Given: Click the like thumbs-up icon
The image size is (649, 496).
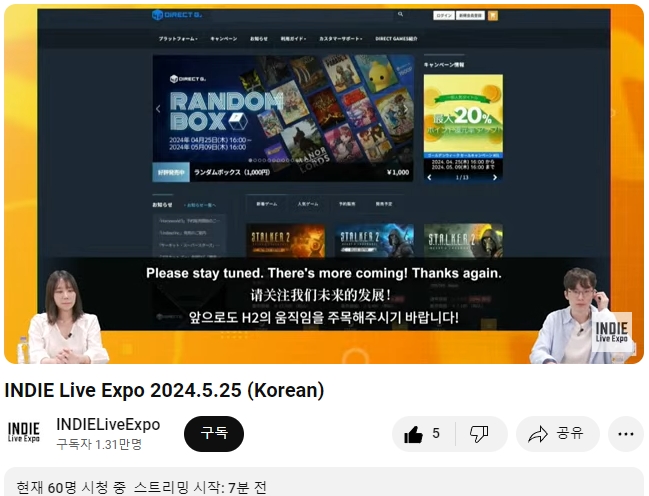Looking at the screenshot, I should (413, 434).
